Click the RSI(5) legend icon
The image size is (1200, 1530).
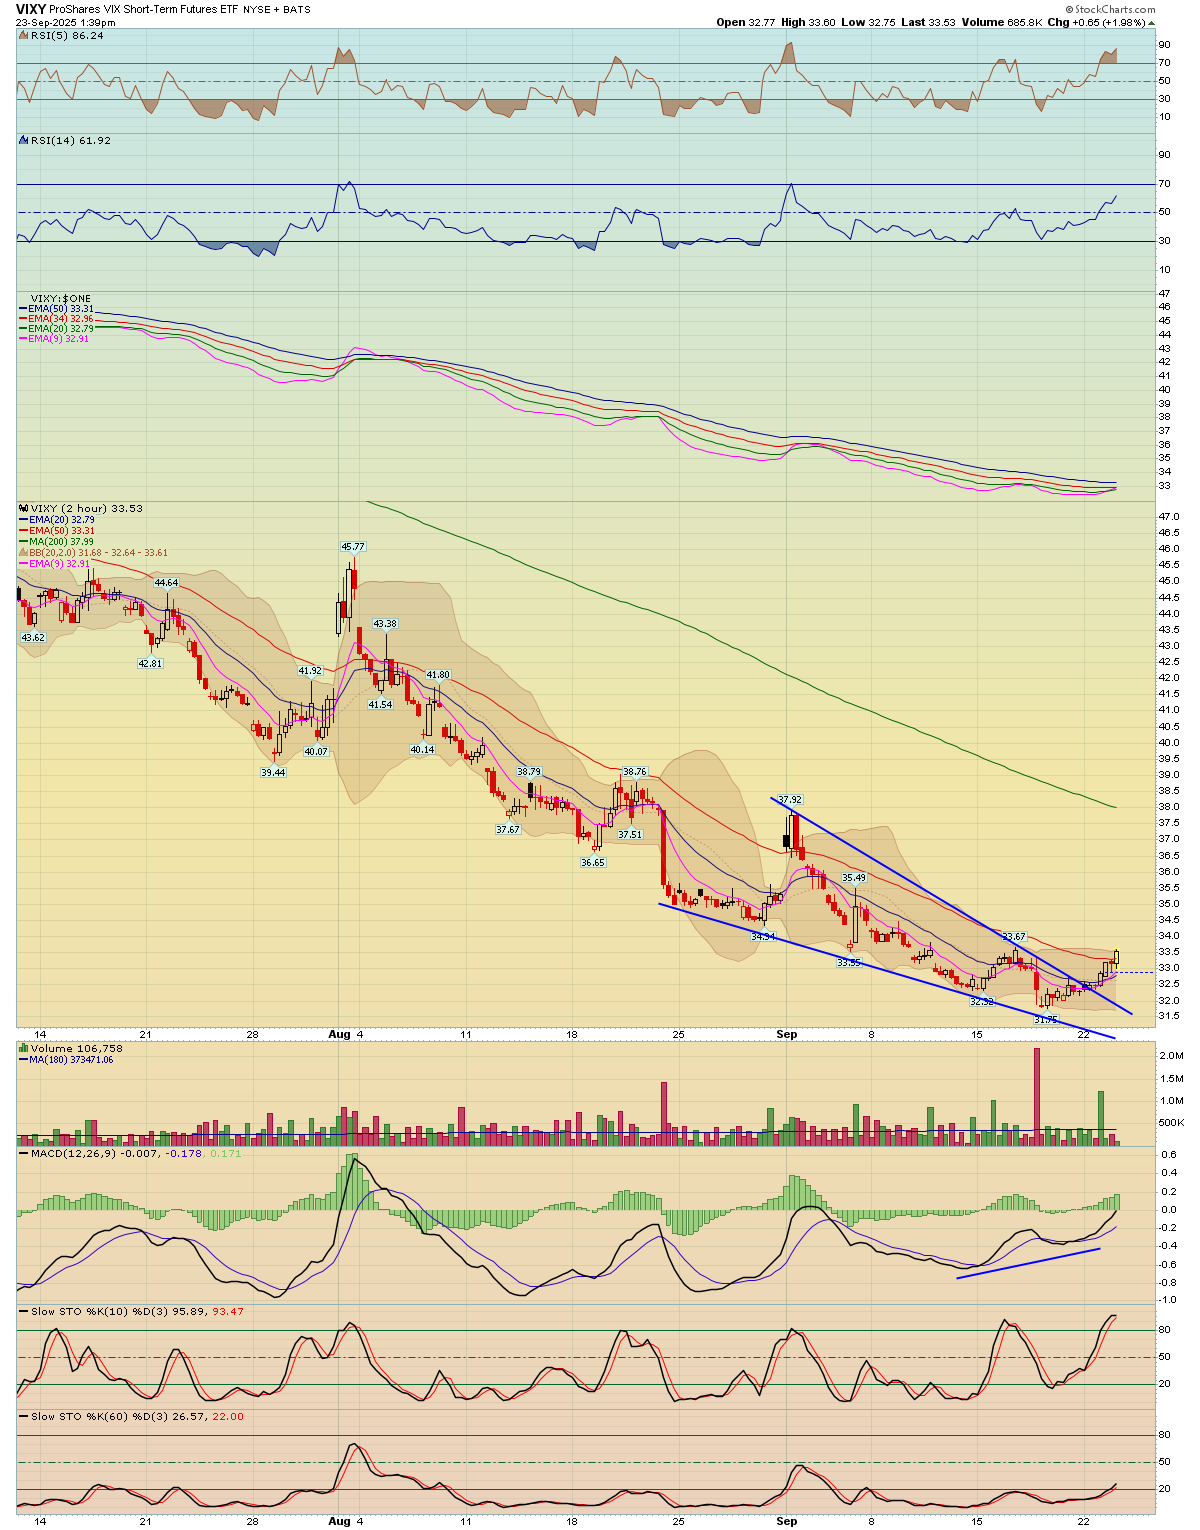point(24,36)
